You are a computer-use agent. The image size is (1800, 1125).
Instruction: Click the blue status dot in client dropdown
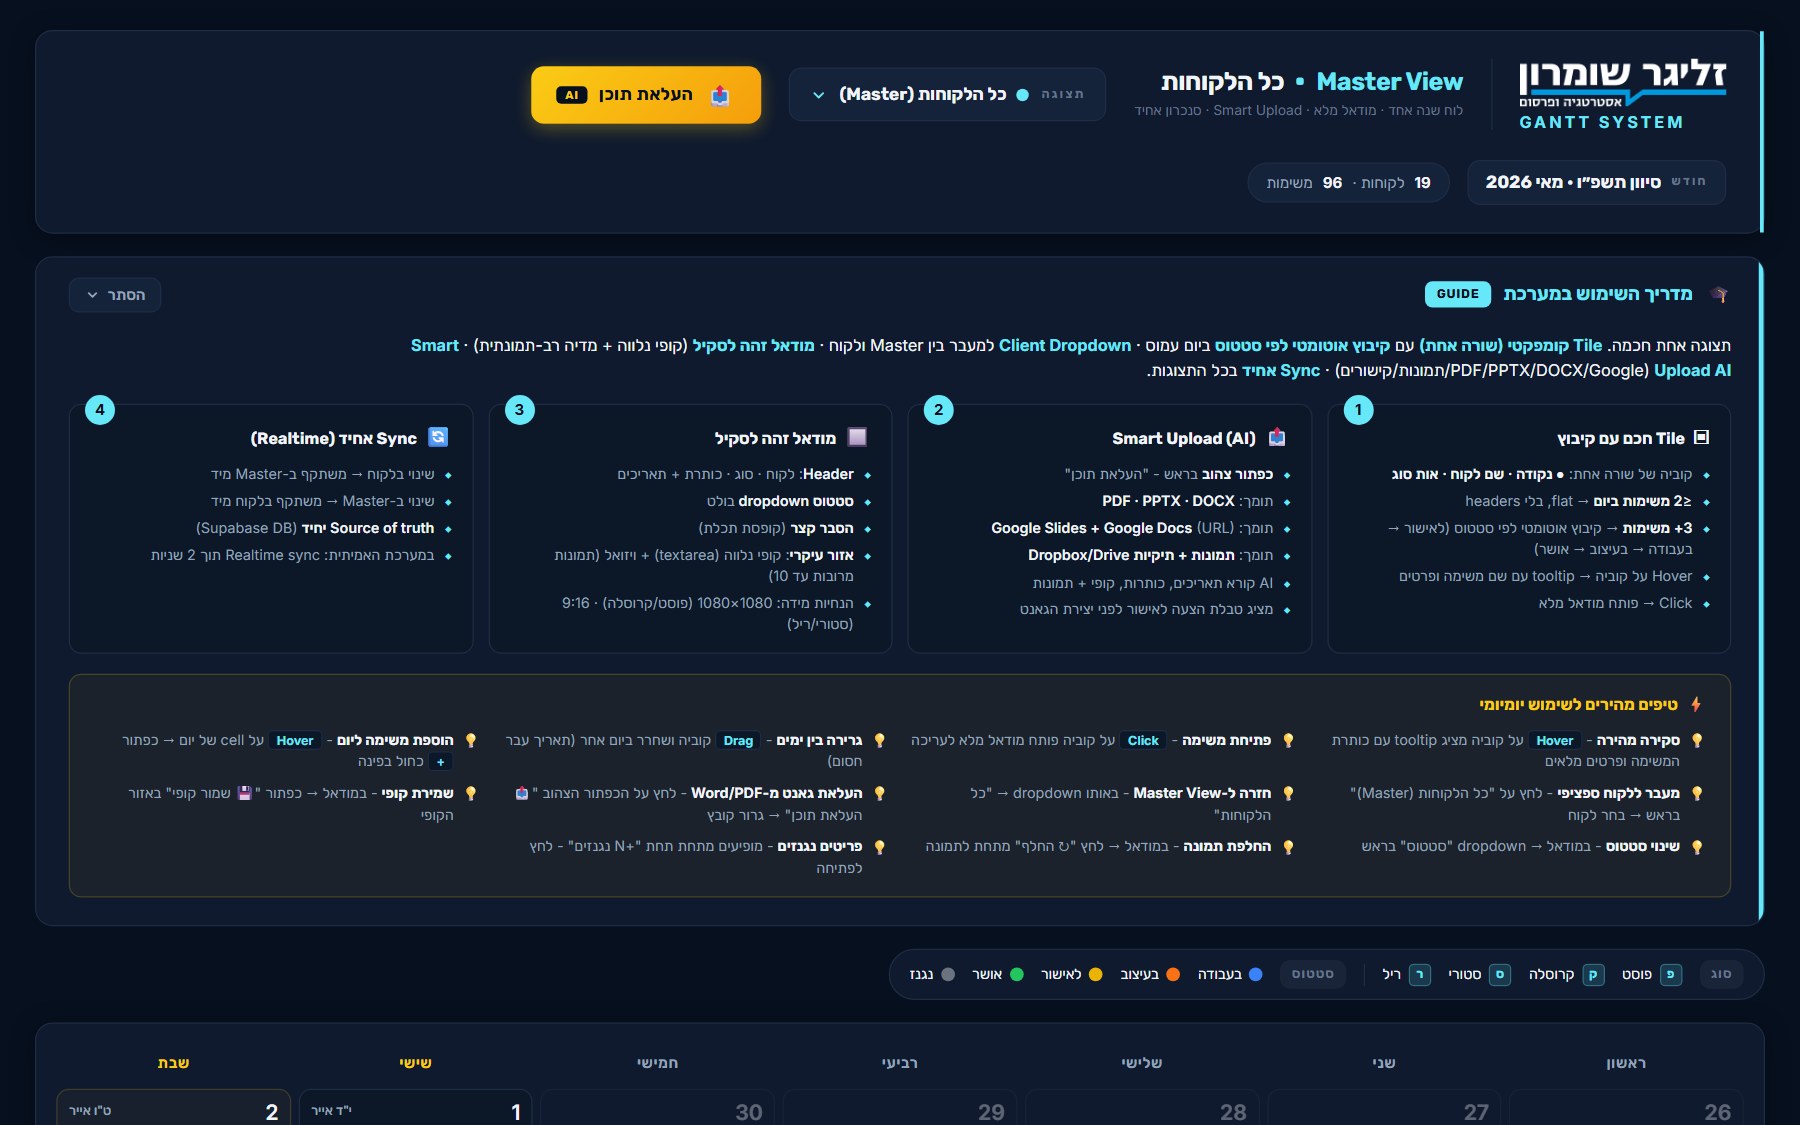pos(1022,95)
